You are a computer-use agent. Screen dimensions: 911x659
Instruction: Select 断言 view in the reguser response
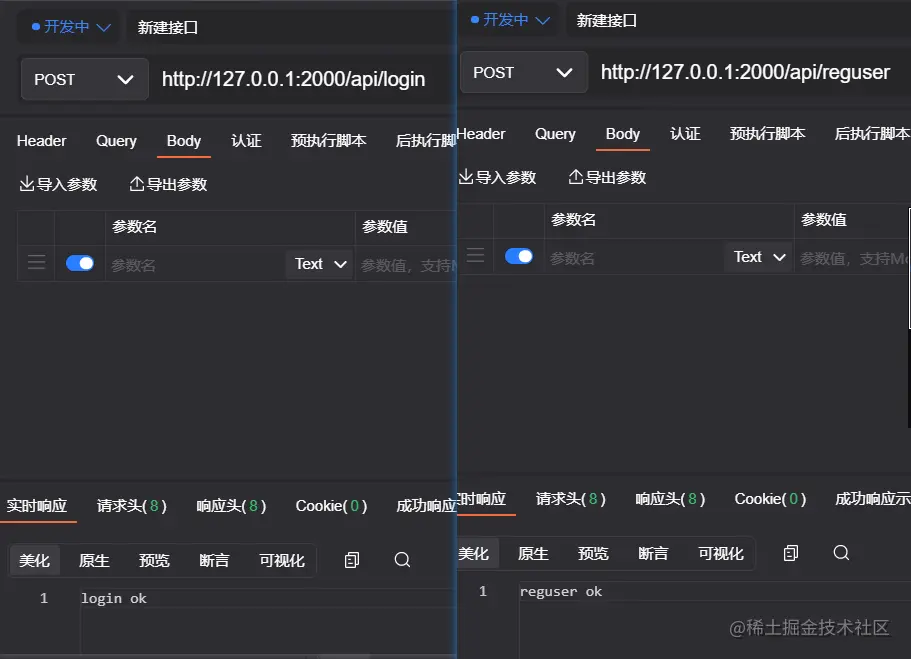(654, 553)
